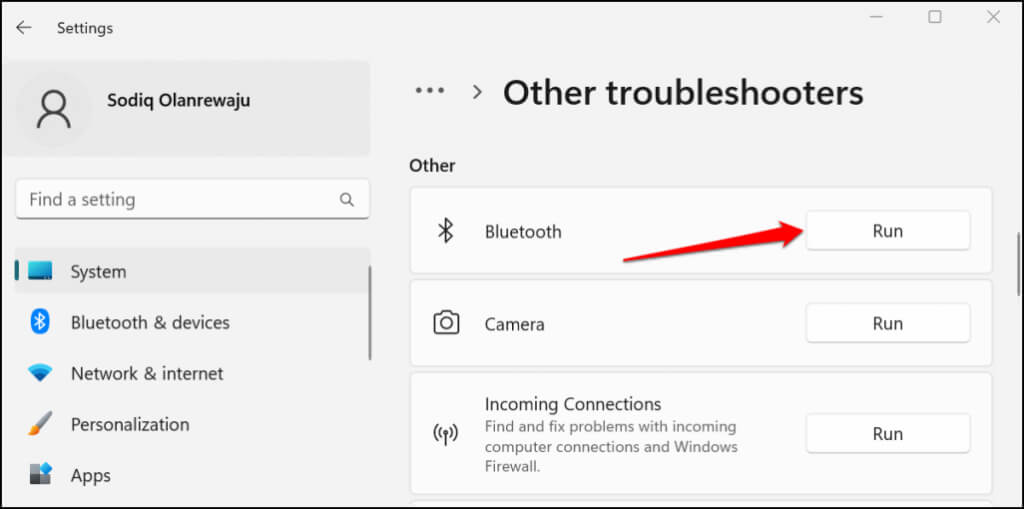Viewport: 1024px width, 509px height.
Task: Click the back arrow in Settings
Action: pyautogui.click(x=24, y=28)
